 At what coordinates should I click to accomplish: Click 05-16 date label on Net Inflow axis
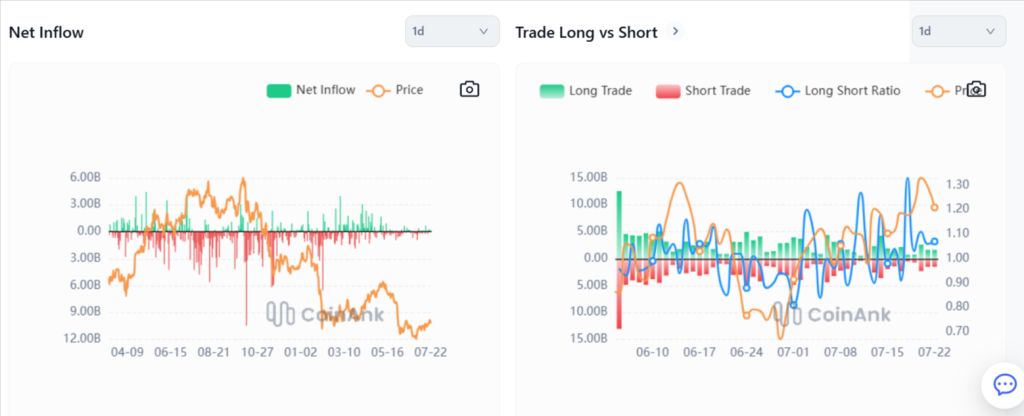click(387, 352)
